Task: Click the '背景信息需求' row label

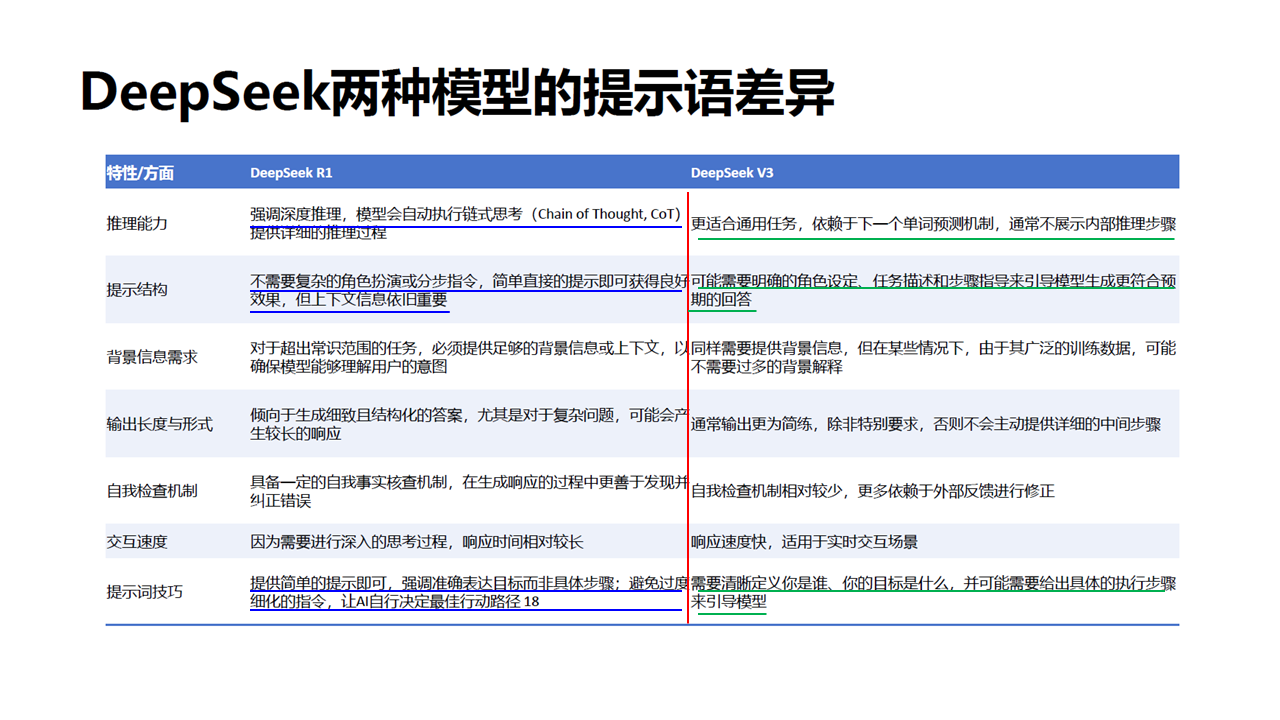Action: tap(152, 357)
